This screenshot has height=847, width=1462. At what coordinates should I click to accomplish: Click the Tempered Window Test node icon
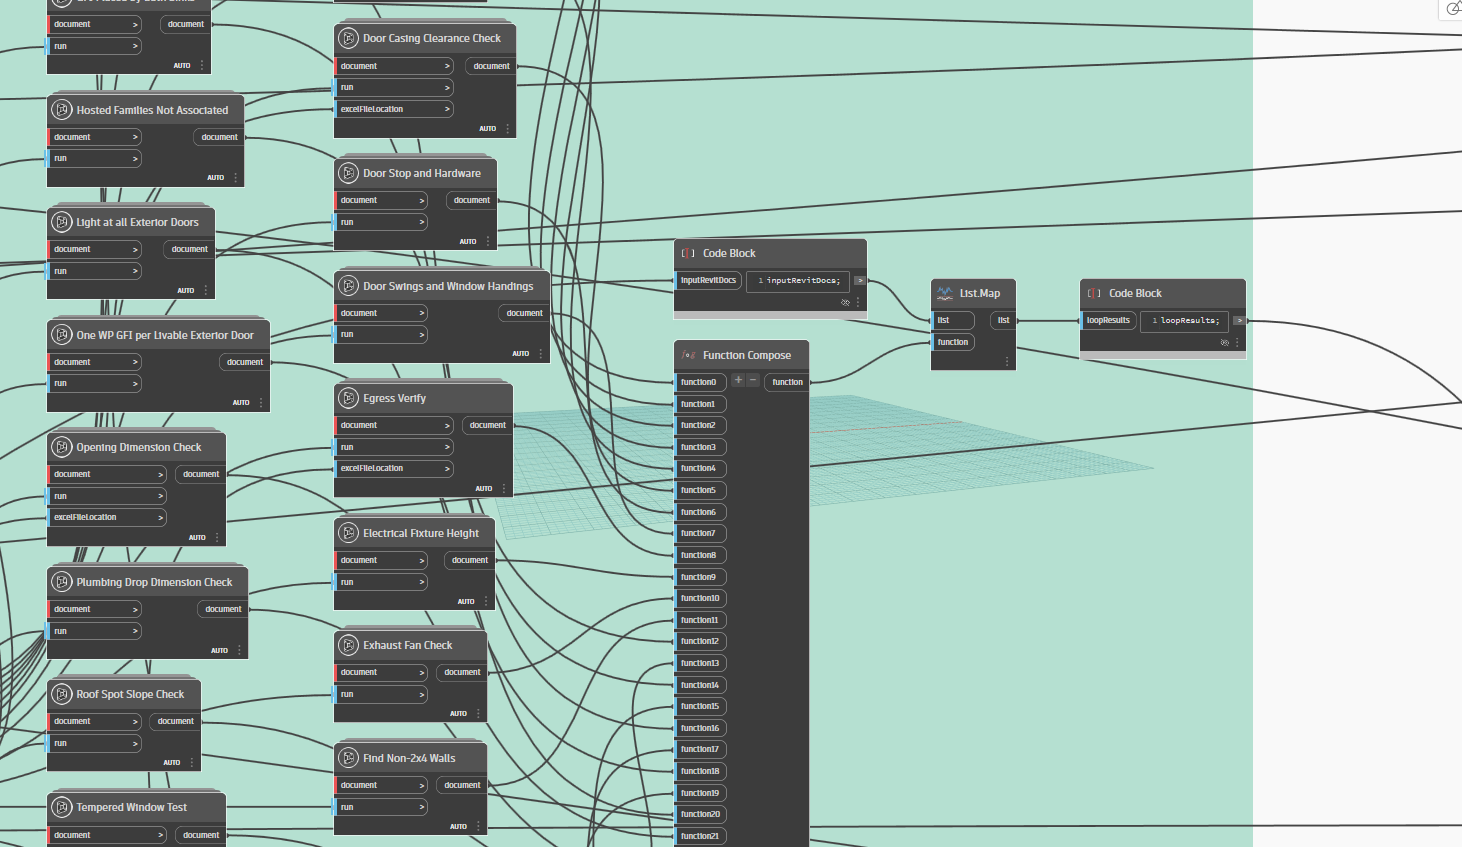point(60,807)
